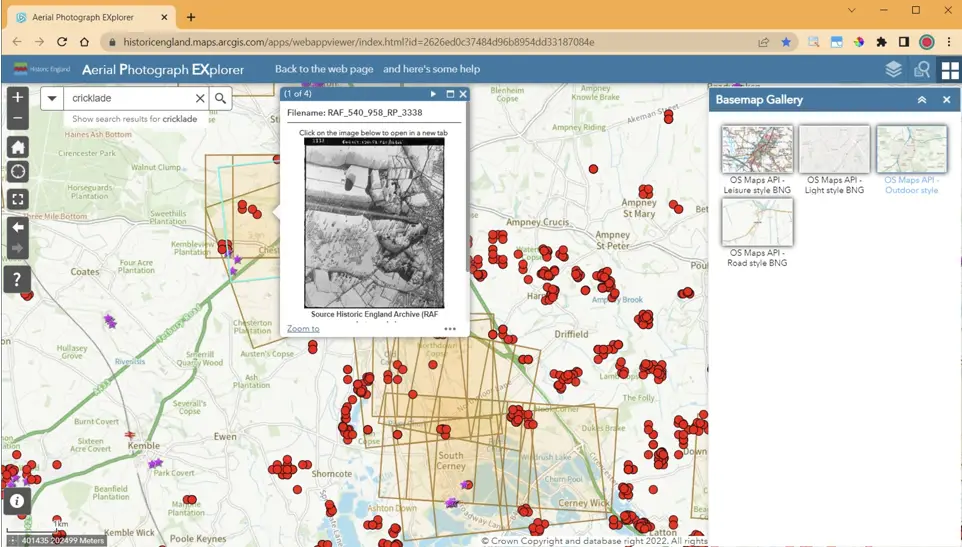The height and width of the screenshot is (547, 962).
Task: Open the Layer List widget in header
Action: pyautogui.click(x=893, y=69)
